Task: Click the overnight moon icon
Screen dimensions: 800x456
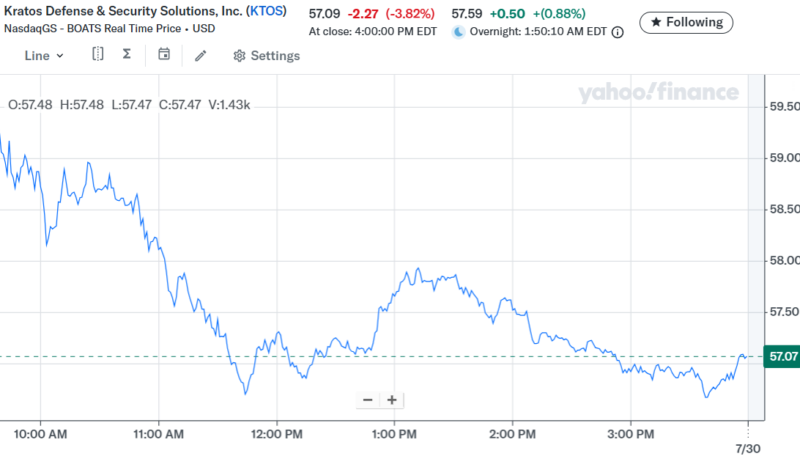Action: [x=459, y=32]
